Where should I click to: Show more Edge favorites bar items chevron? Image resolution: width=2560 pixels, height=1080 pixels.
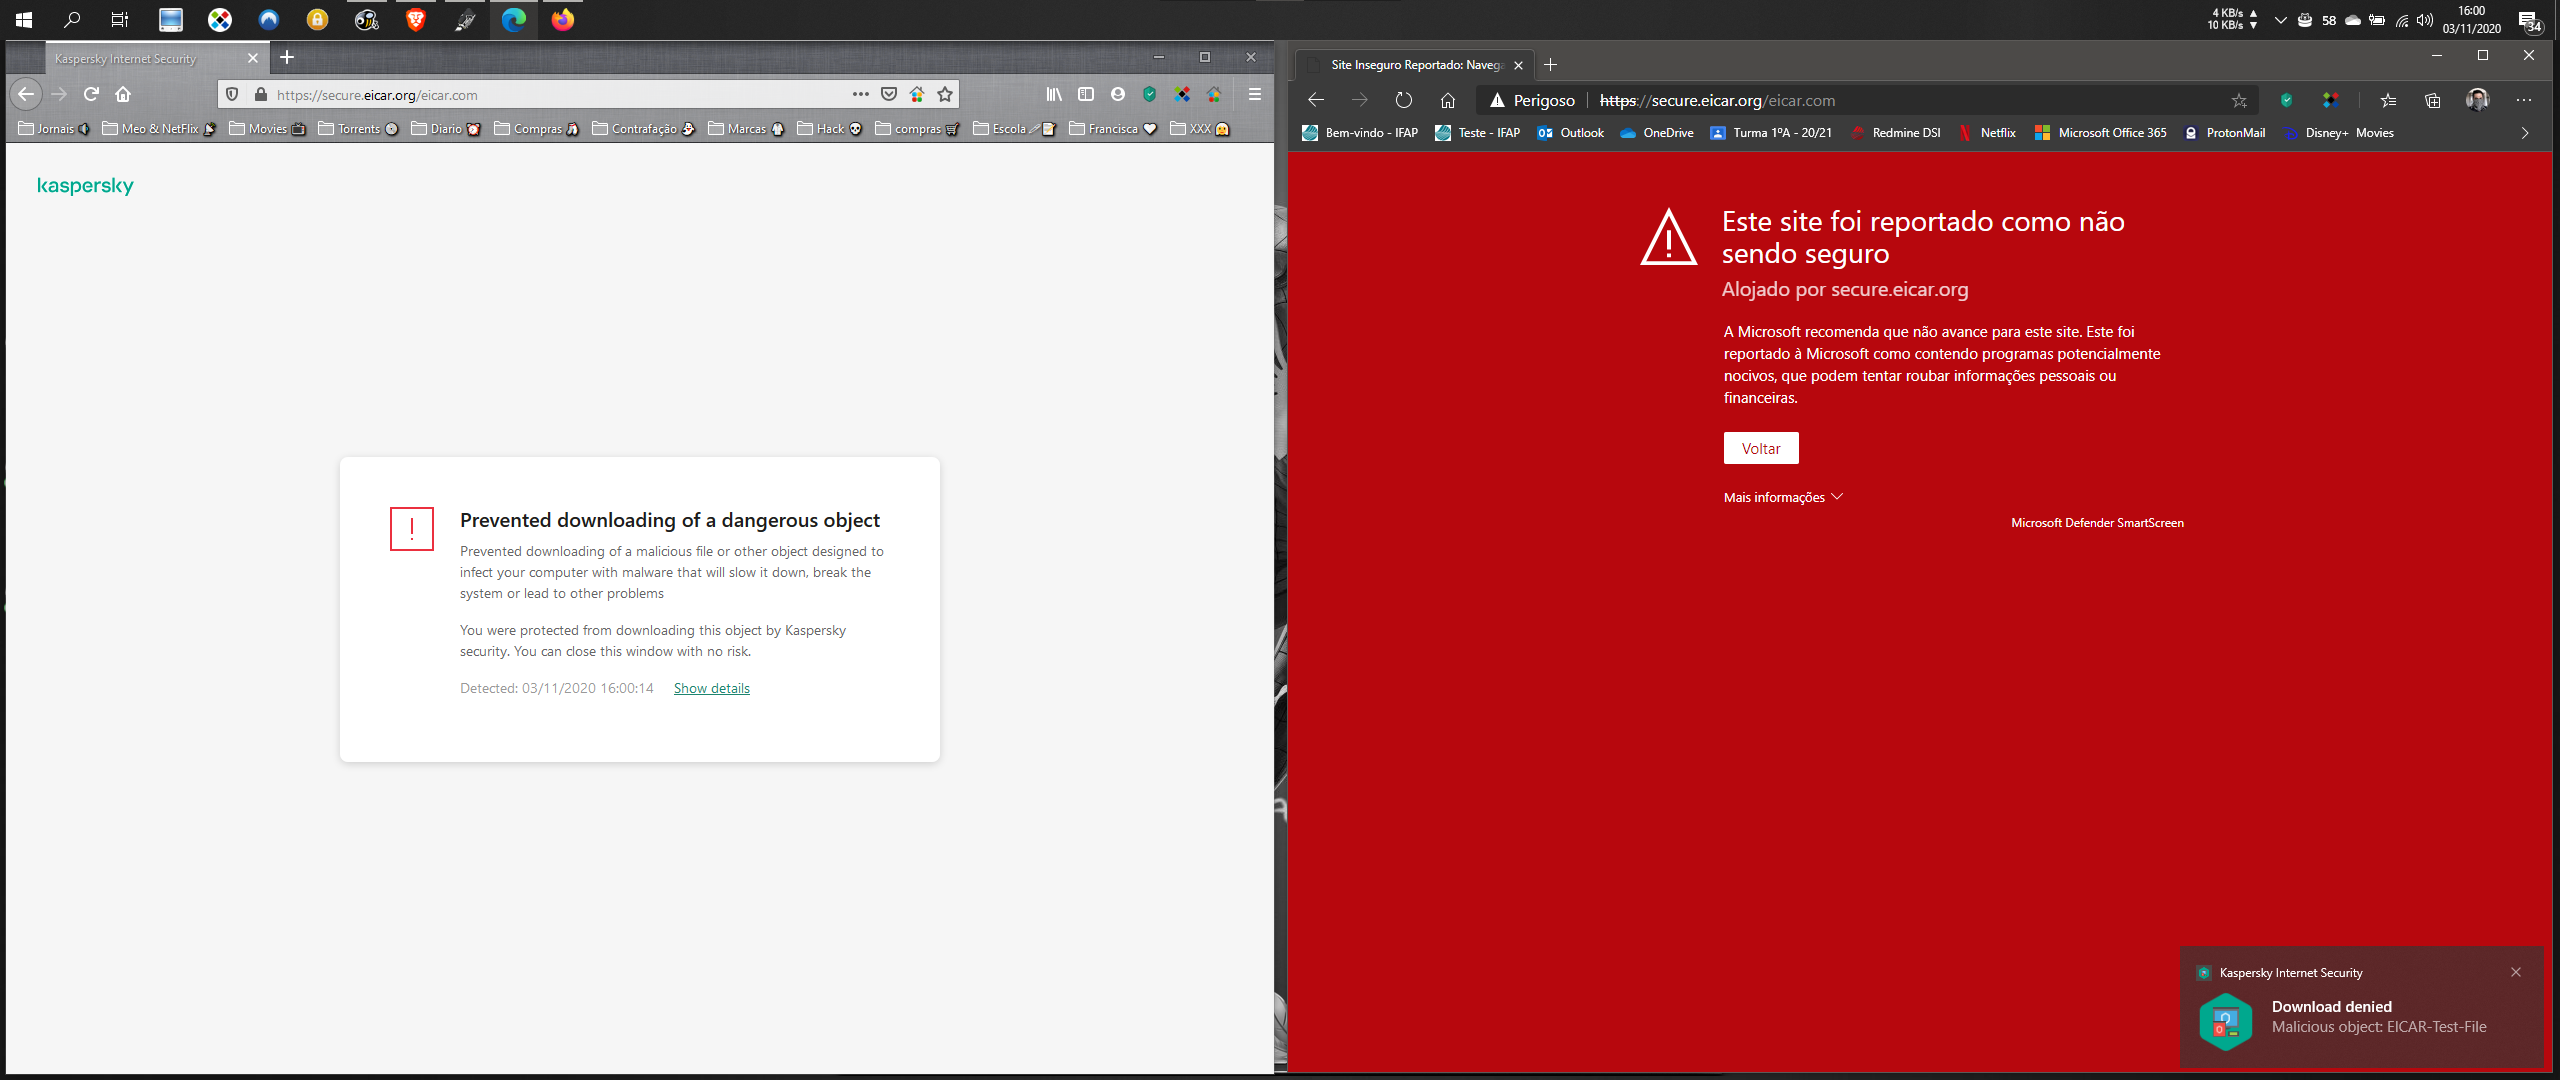point(2525,133)
